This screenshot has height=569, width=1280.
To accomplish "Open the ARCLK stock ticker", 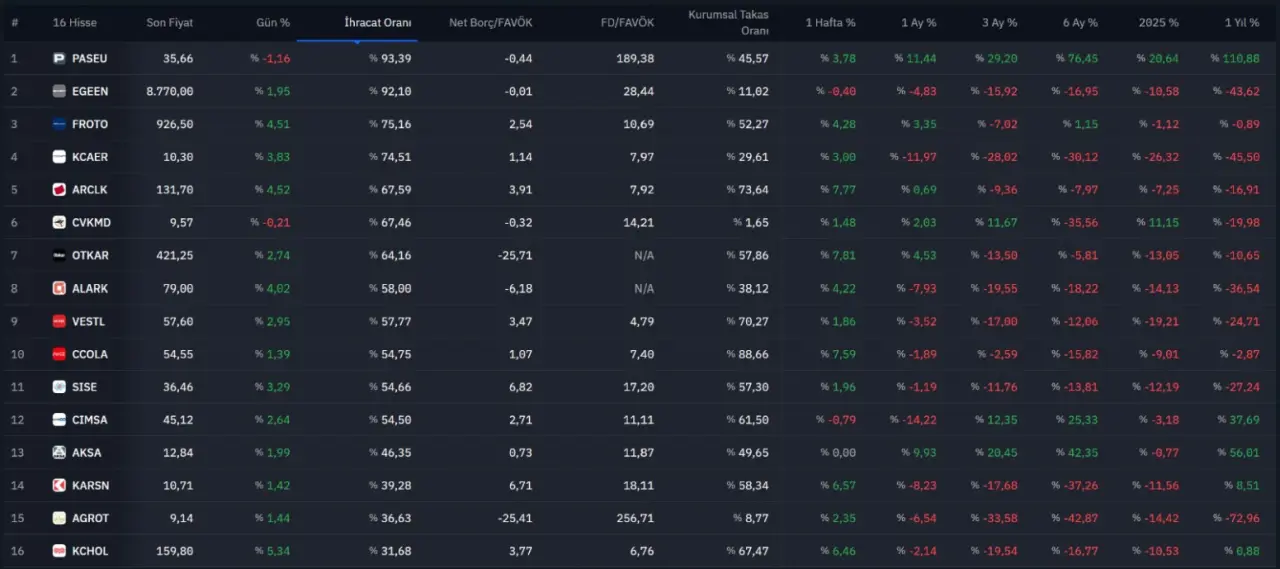I will 90,190.
